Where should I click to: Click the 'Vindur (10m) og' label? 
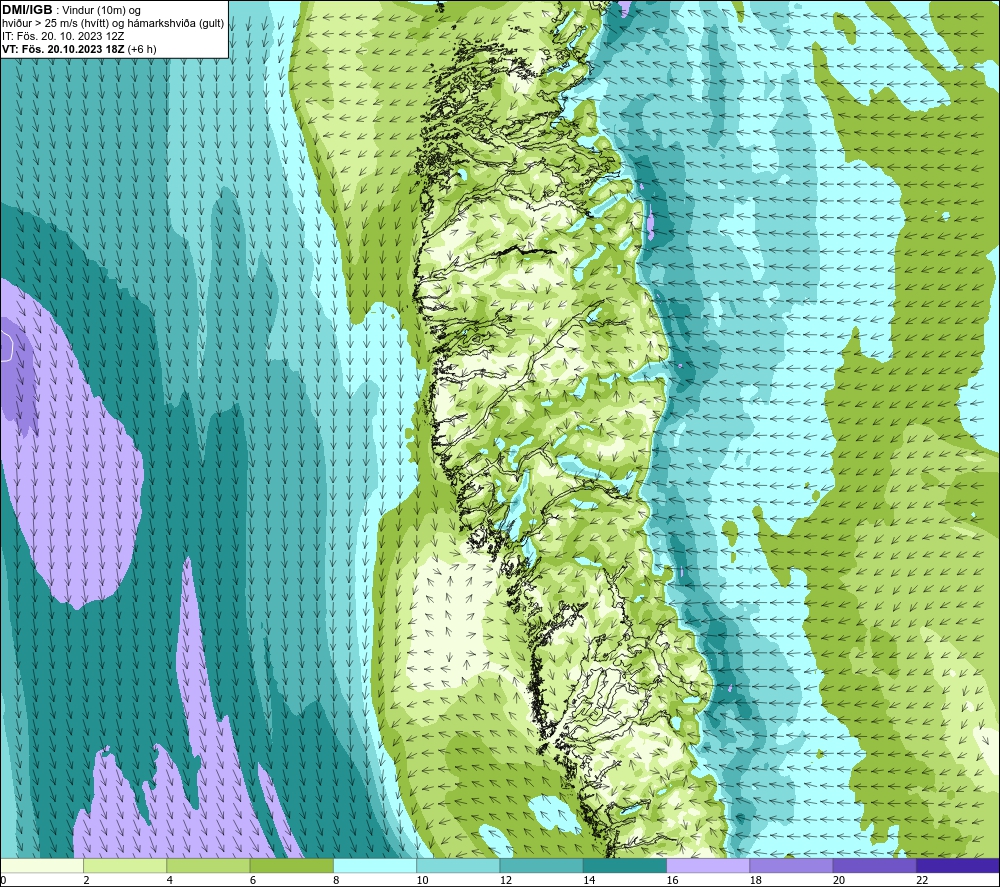101,11
